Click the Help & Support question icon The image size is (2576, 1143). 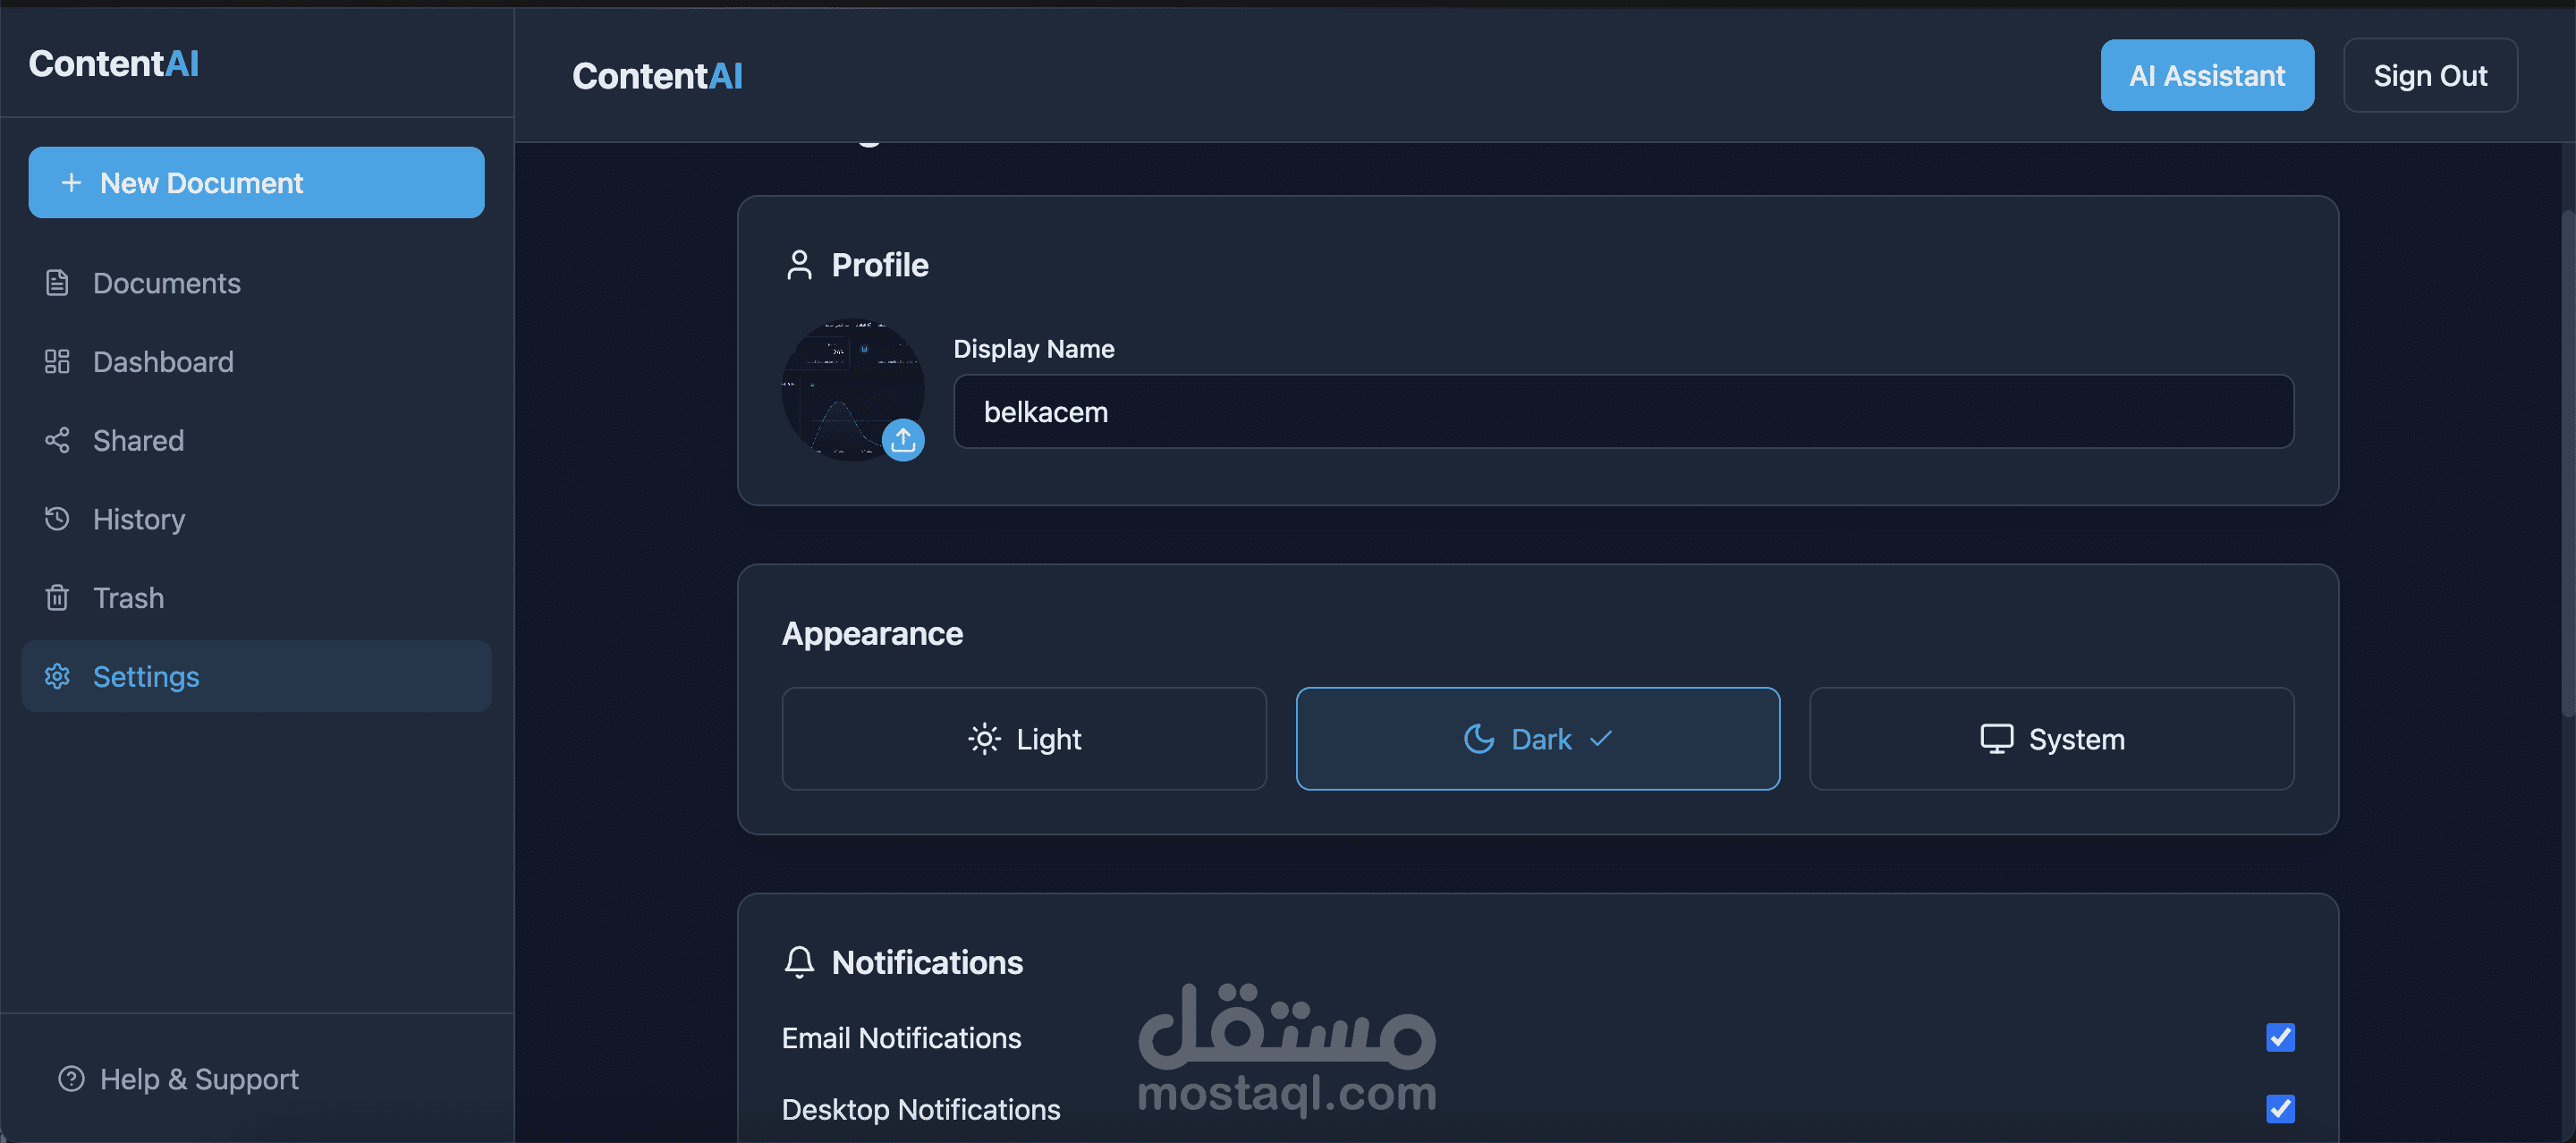71,1079
